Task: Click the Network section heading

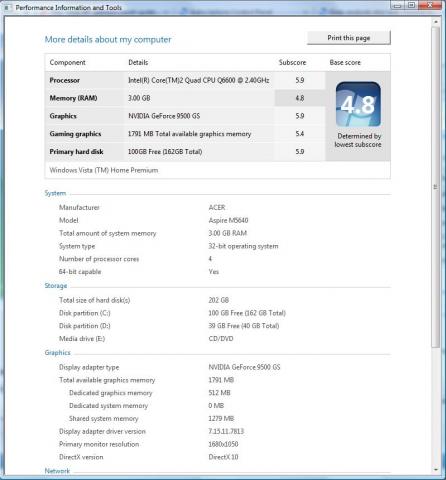Action: [x=57, y=471]
